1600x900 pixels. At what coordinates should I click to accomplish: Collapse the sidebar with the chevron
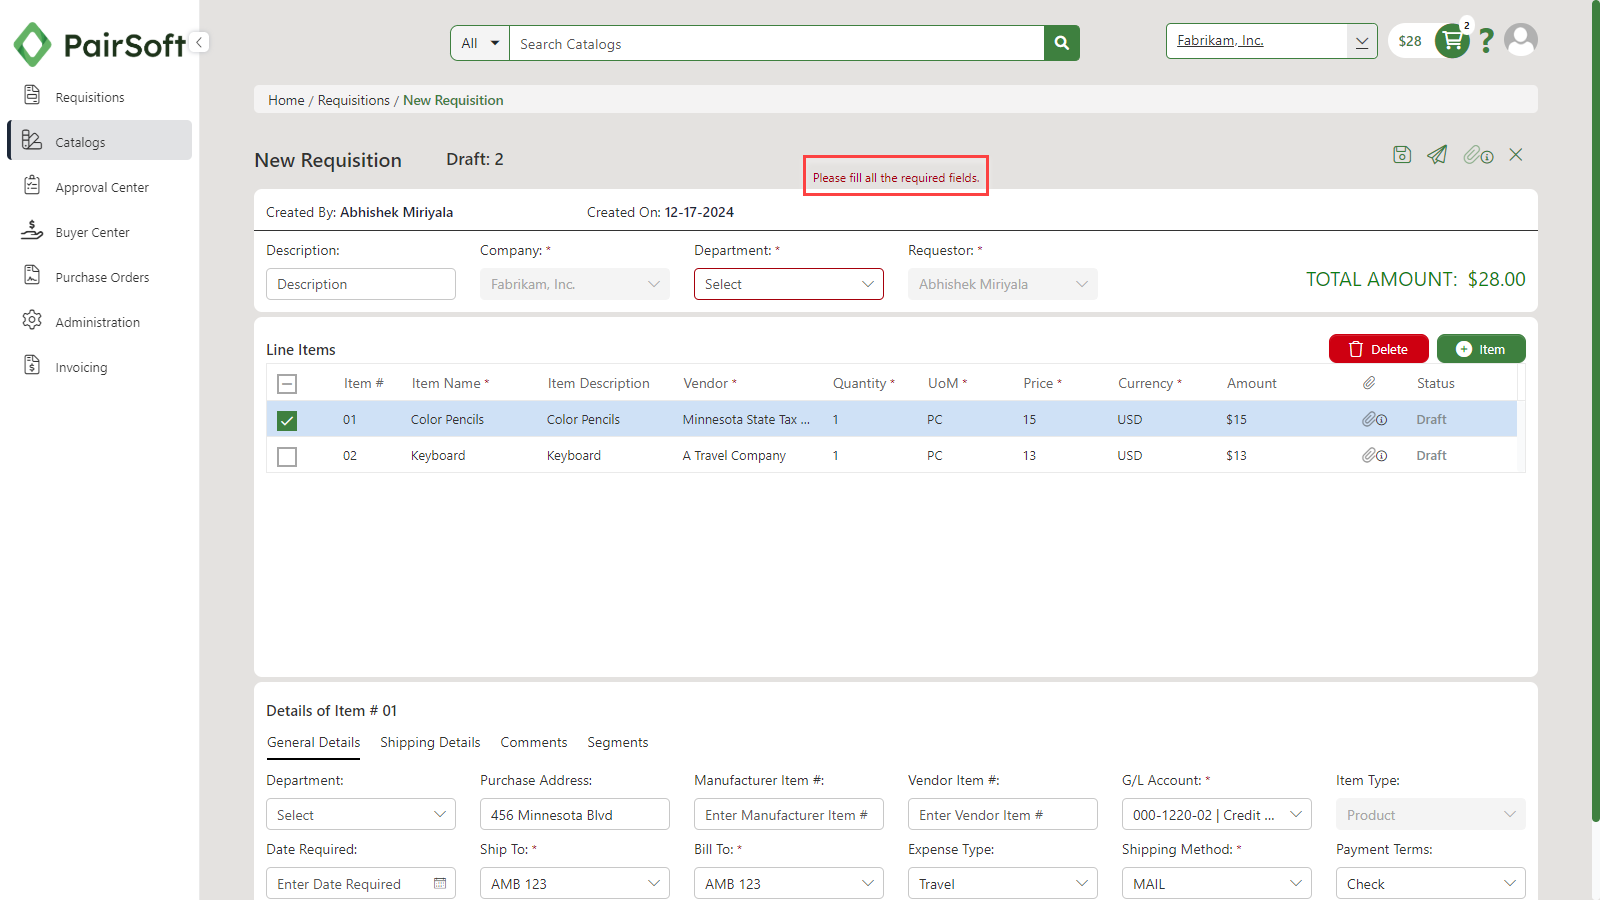pos(200,42)
